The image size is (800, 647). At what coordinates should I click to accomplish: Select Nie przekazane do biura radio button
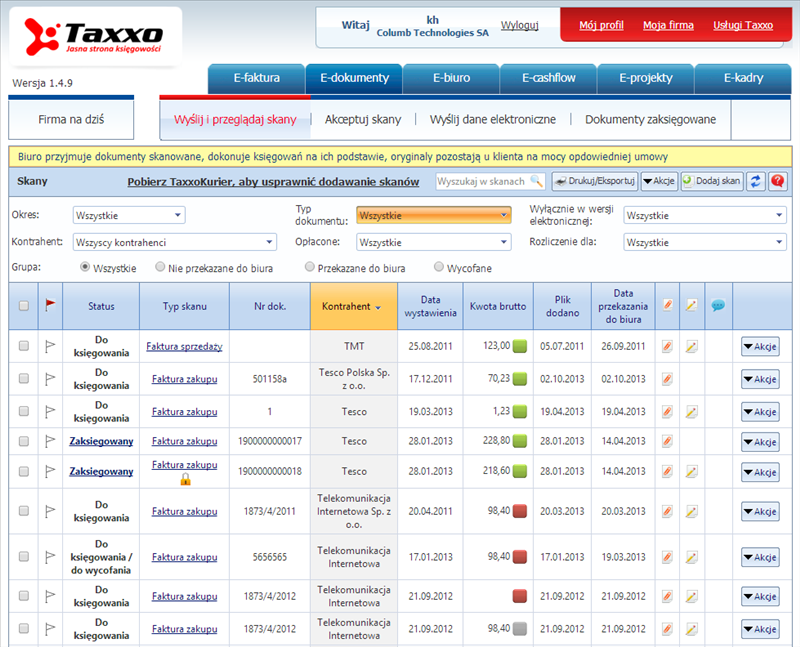[160, 267]
